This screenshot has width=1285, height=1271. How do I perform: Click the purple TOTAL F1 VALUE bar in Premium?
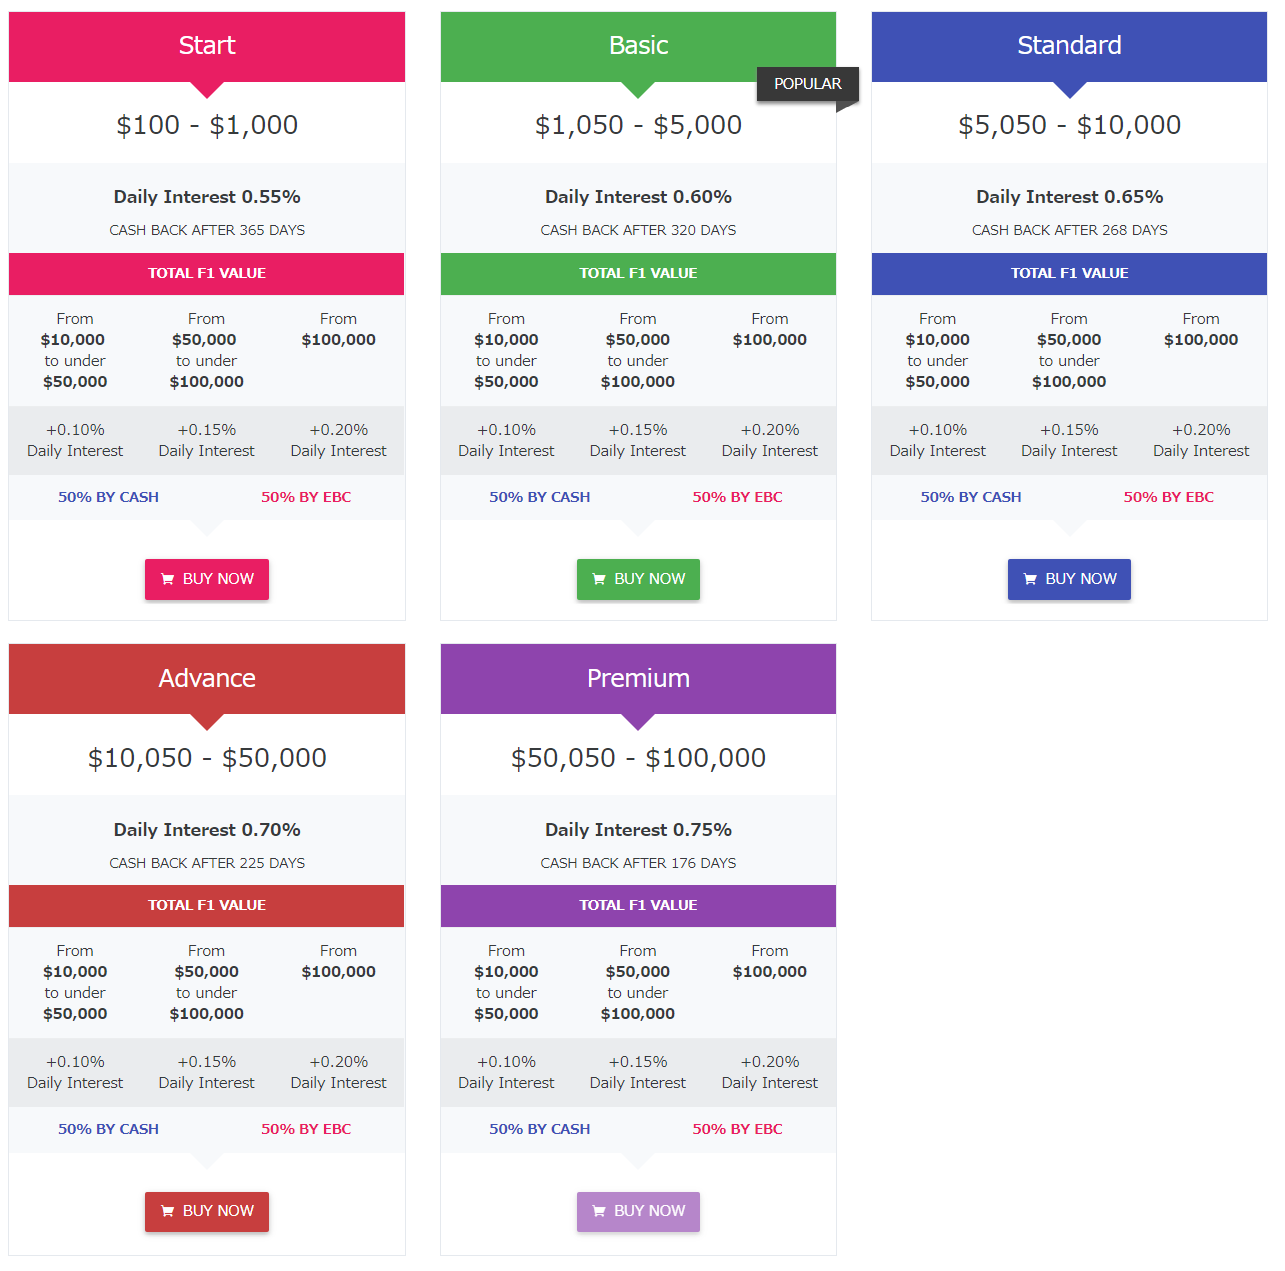[638, 905]
